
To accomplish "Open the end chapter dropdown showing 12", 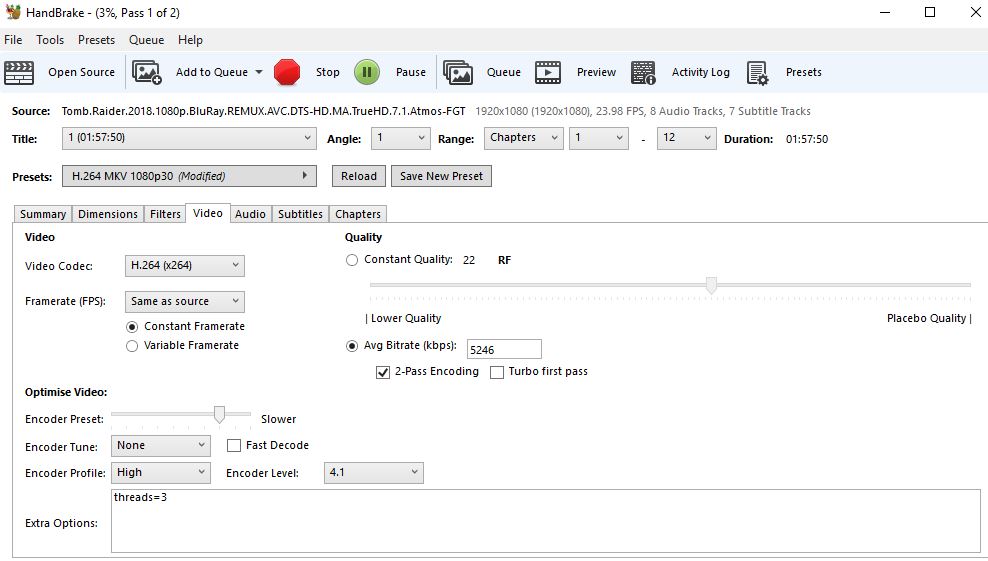I will 686,138.
